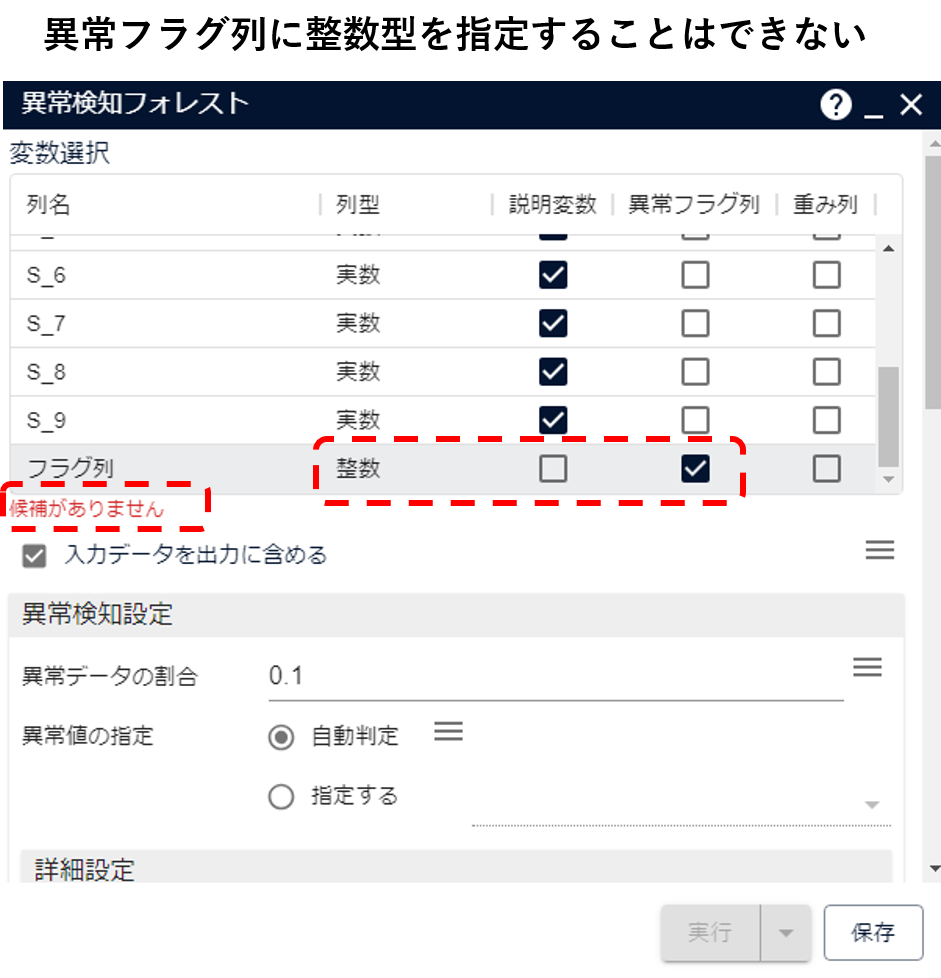Close the 異常検知フォレスト dialog
The width and height of the screenshot is (941, 978).
click(x=911, y=104)
